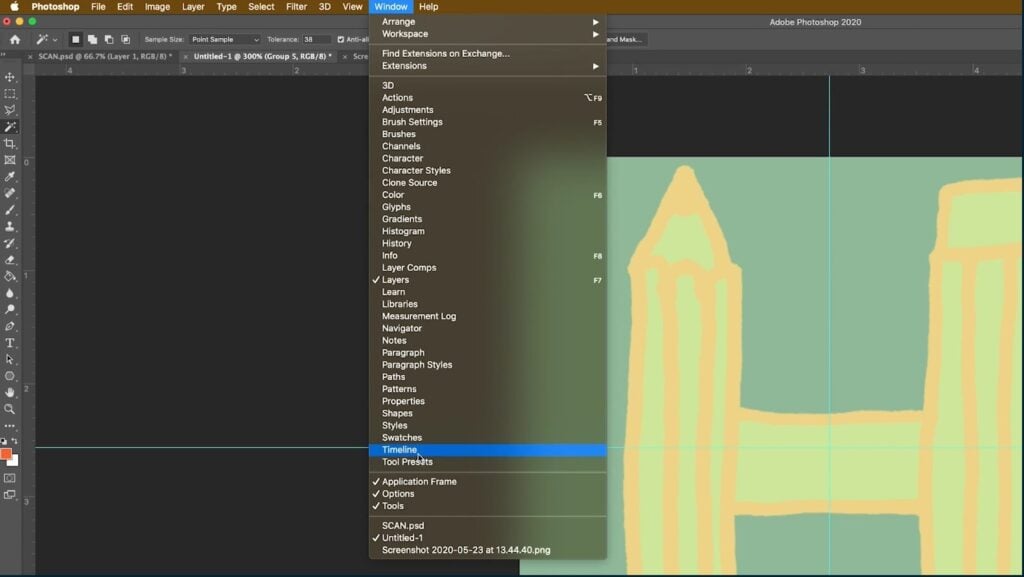Select the Crop tool

pyautogui.click(x=10, y=144)
